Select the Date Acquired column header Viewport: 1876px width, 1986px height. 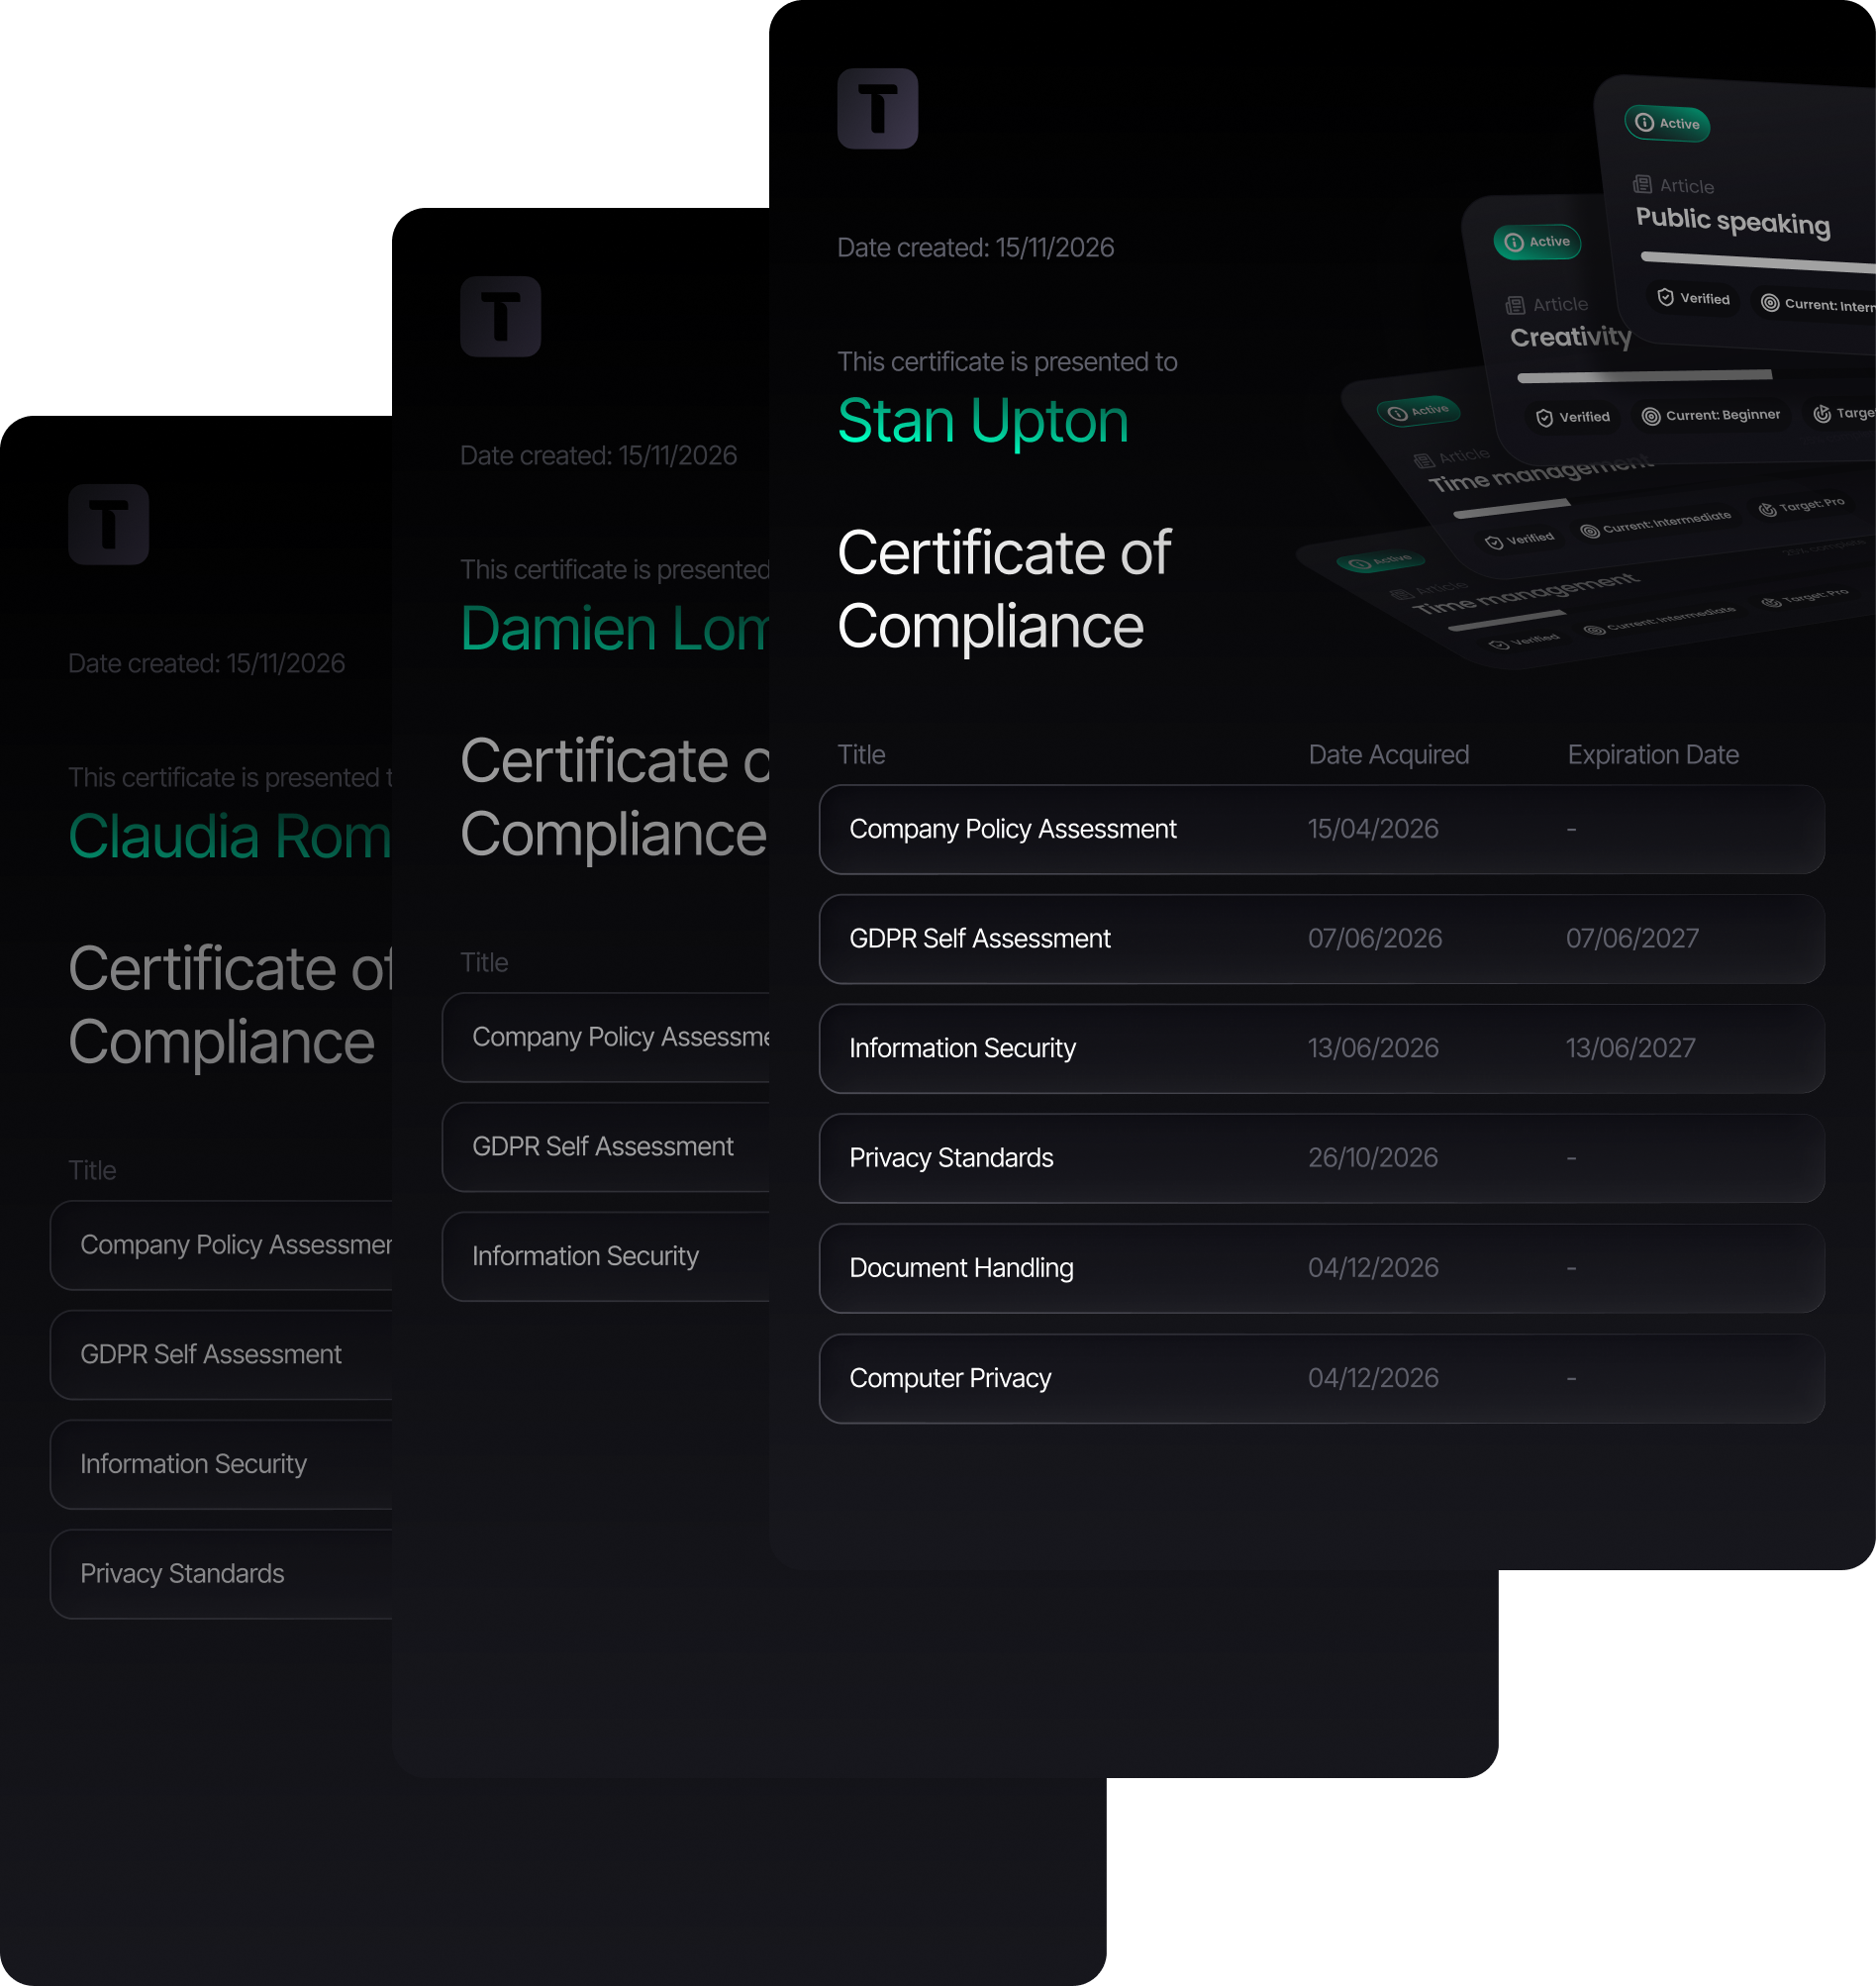1388,754
